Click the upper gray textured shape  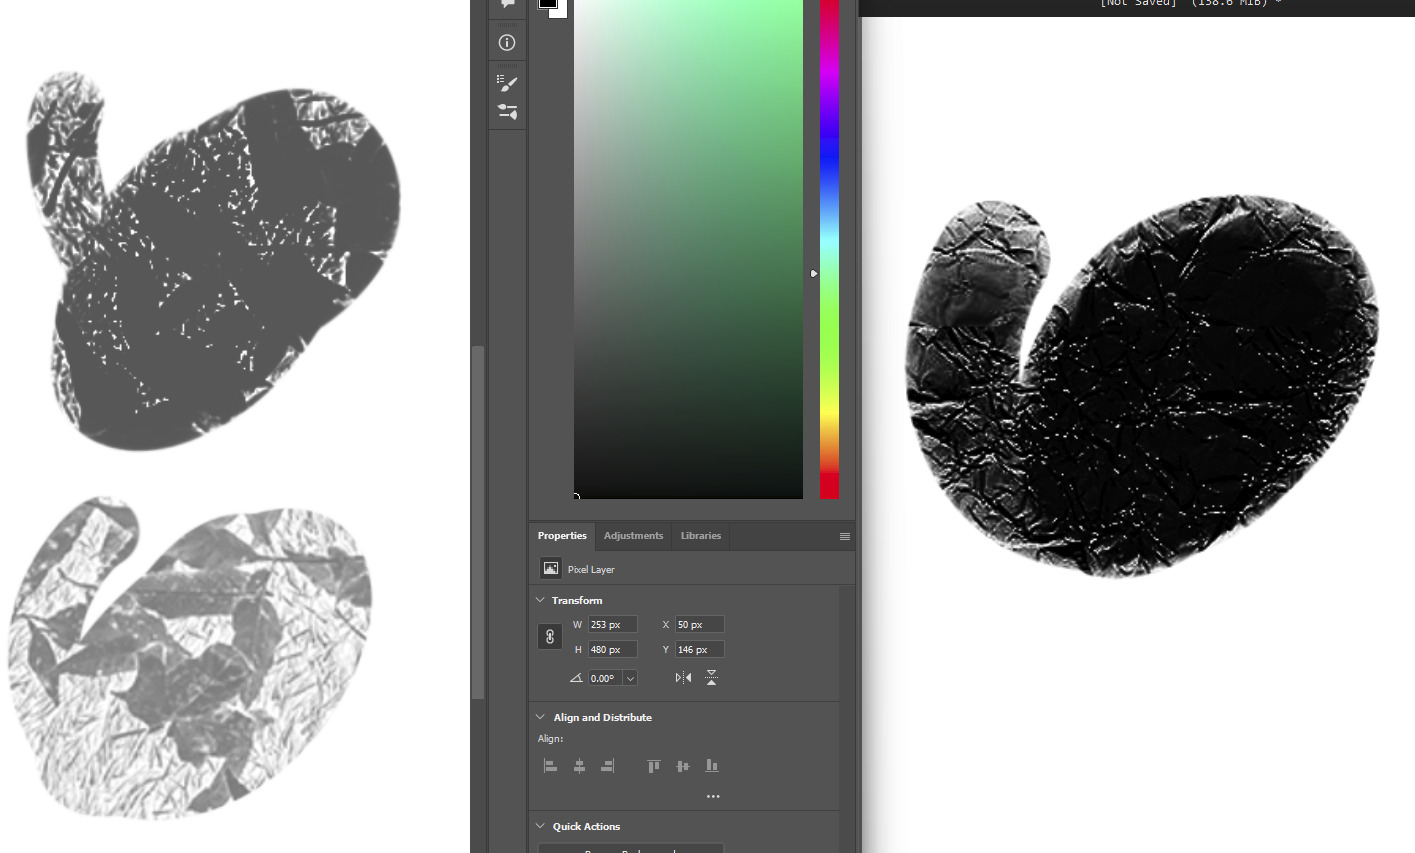[x=213, y=260]
